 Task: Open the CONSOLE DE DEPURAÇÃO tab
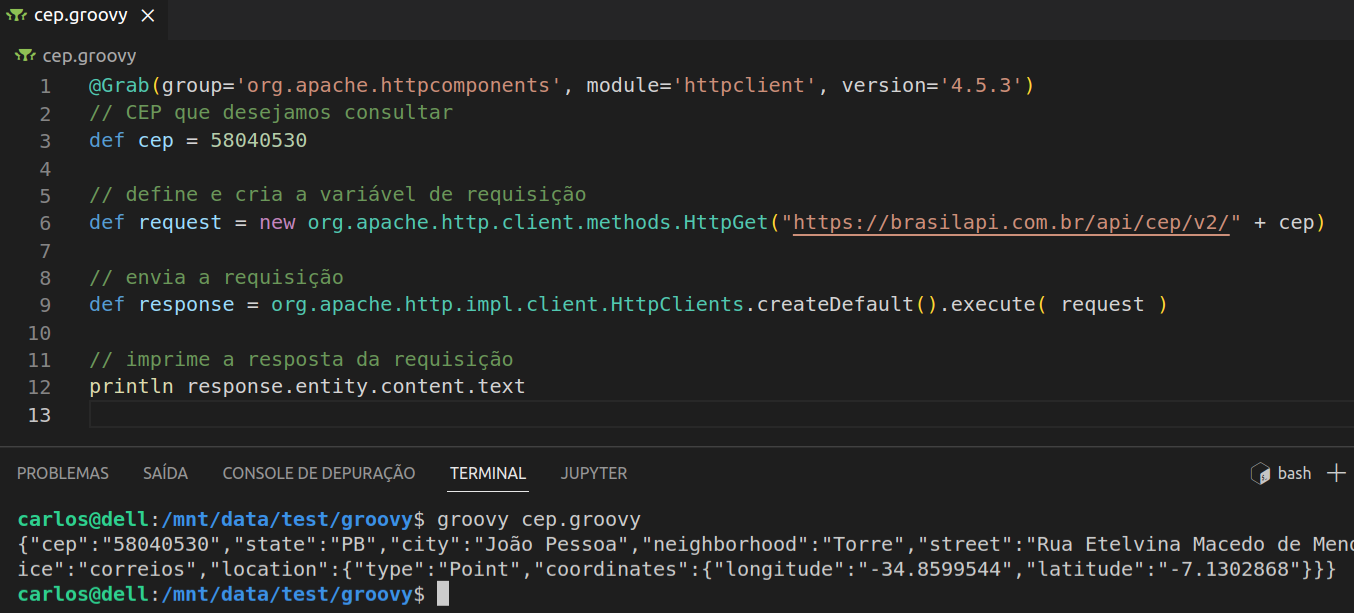pos(318,473)
